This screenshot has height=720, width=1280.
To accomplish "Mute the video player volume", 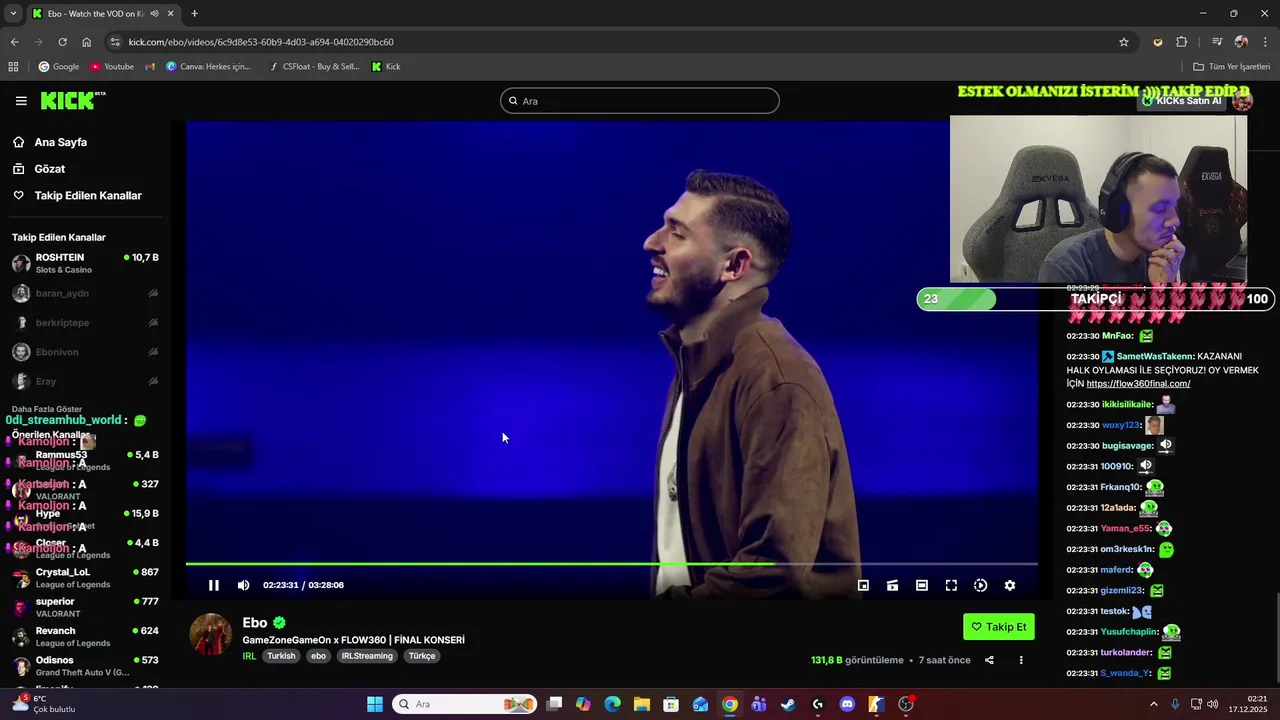I will tap(243, 585).
